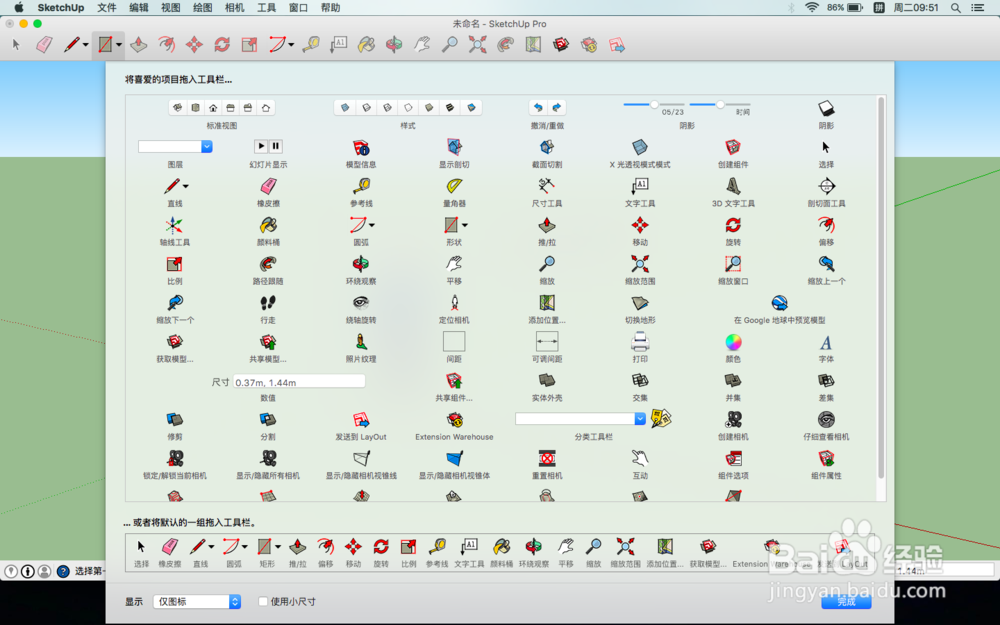Click the 轴线工具 axes icon

(174, 225)
